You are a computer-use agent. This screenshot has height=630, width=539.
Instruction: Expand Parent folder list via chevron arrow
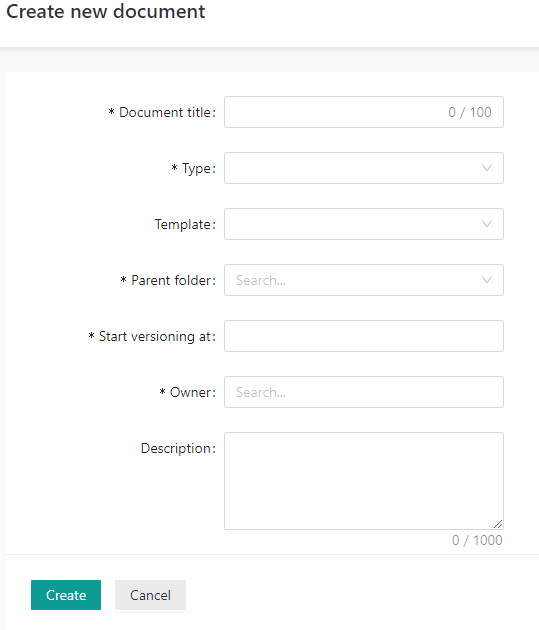click(487, 280)
